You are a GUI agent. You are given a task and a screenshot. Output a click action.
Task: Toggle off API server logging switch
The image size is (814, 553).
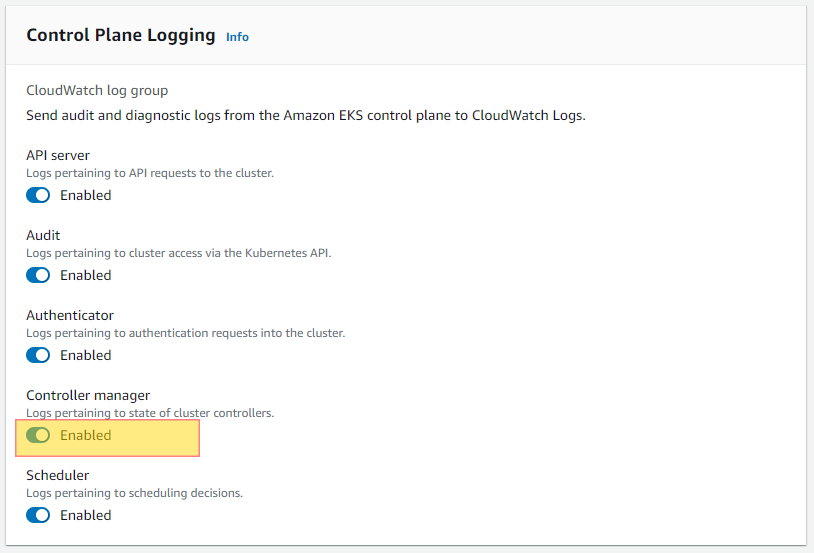point(38,195)
